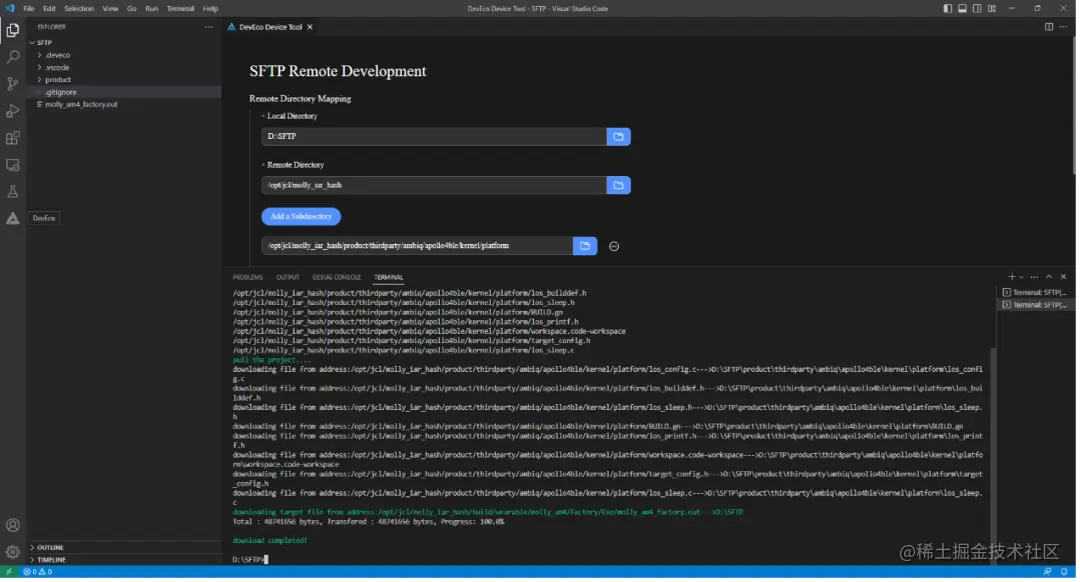Screen dimensions: 1080x582
Task: Open the Terminal menu
Action: point(181,9)
